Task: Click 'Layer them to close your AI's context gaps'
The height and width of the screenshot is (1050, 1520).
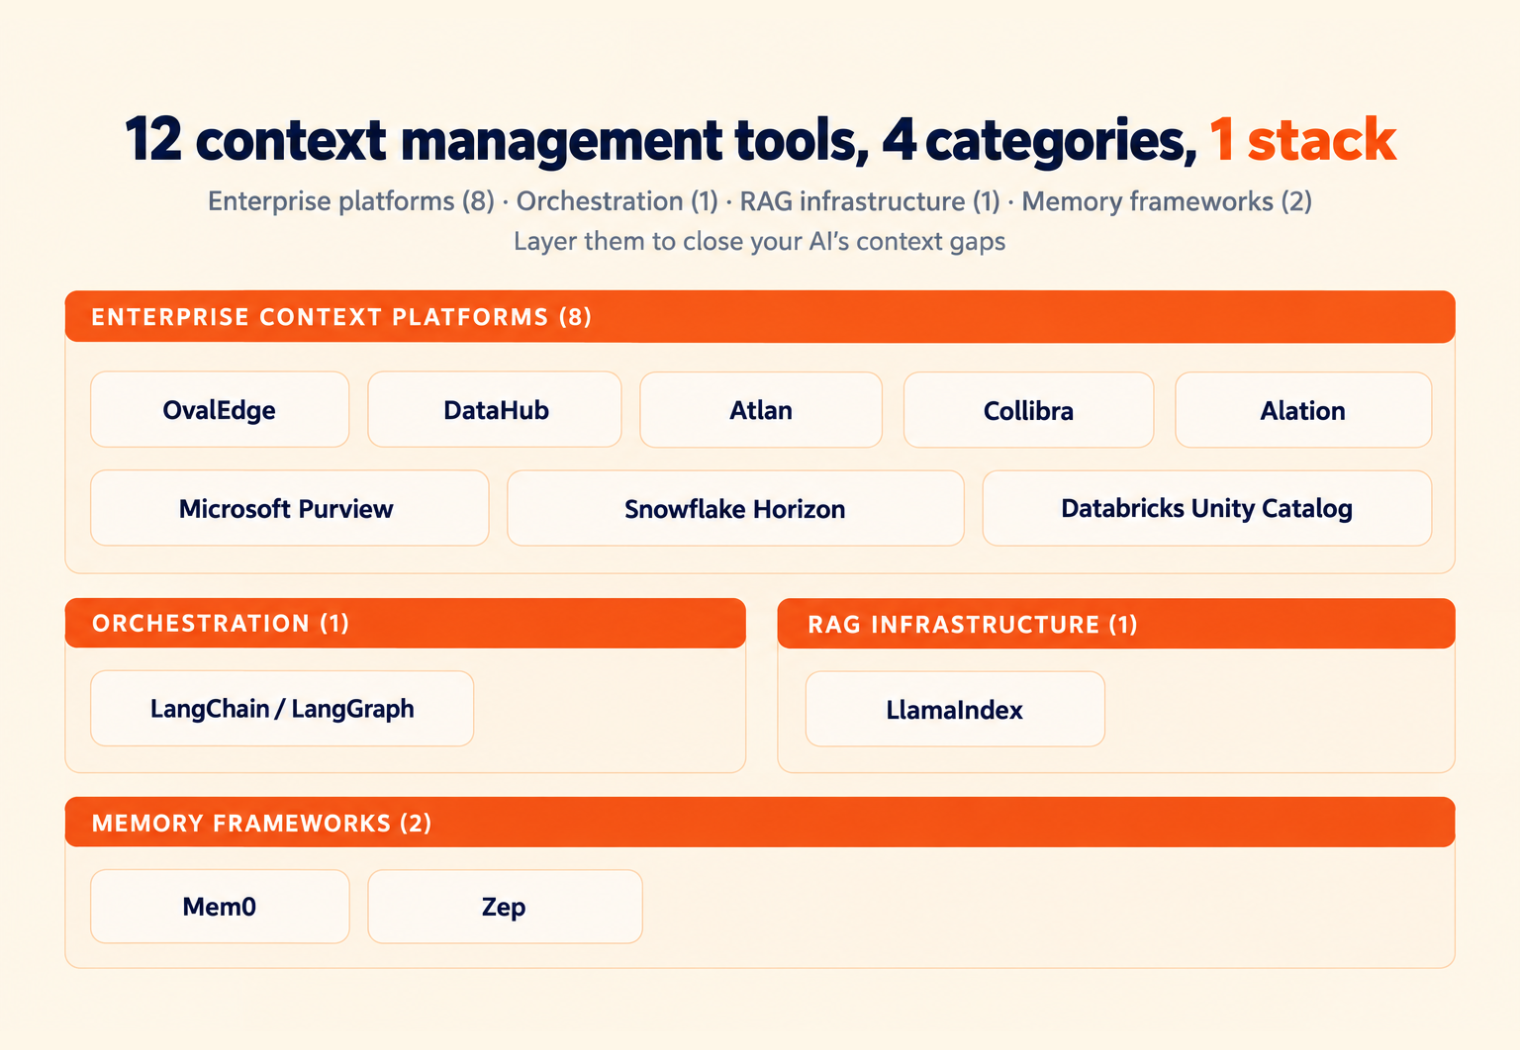Action: pyautogui.click(x=760, y=241)
